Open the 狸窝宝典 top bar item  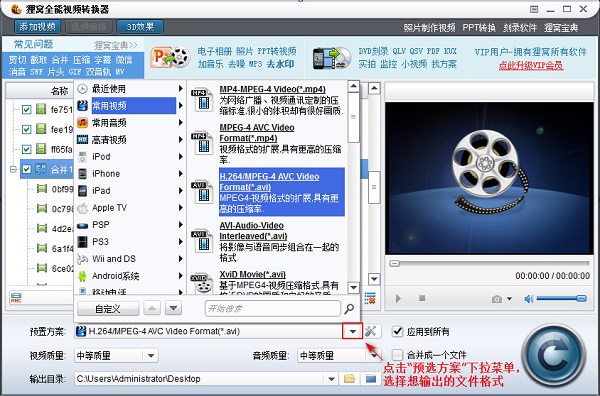click(x=561, y=28)
